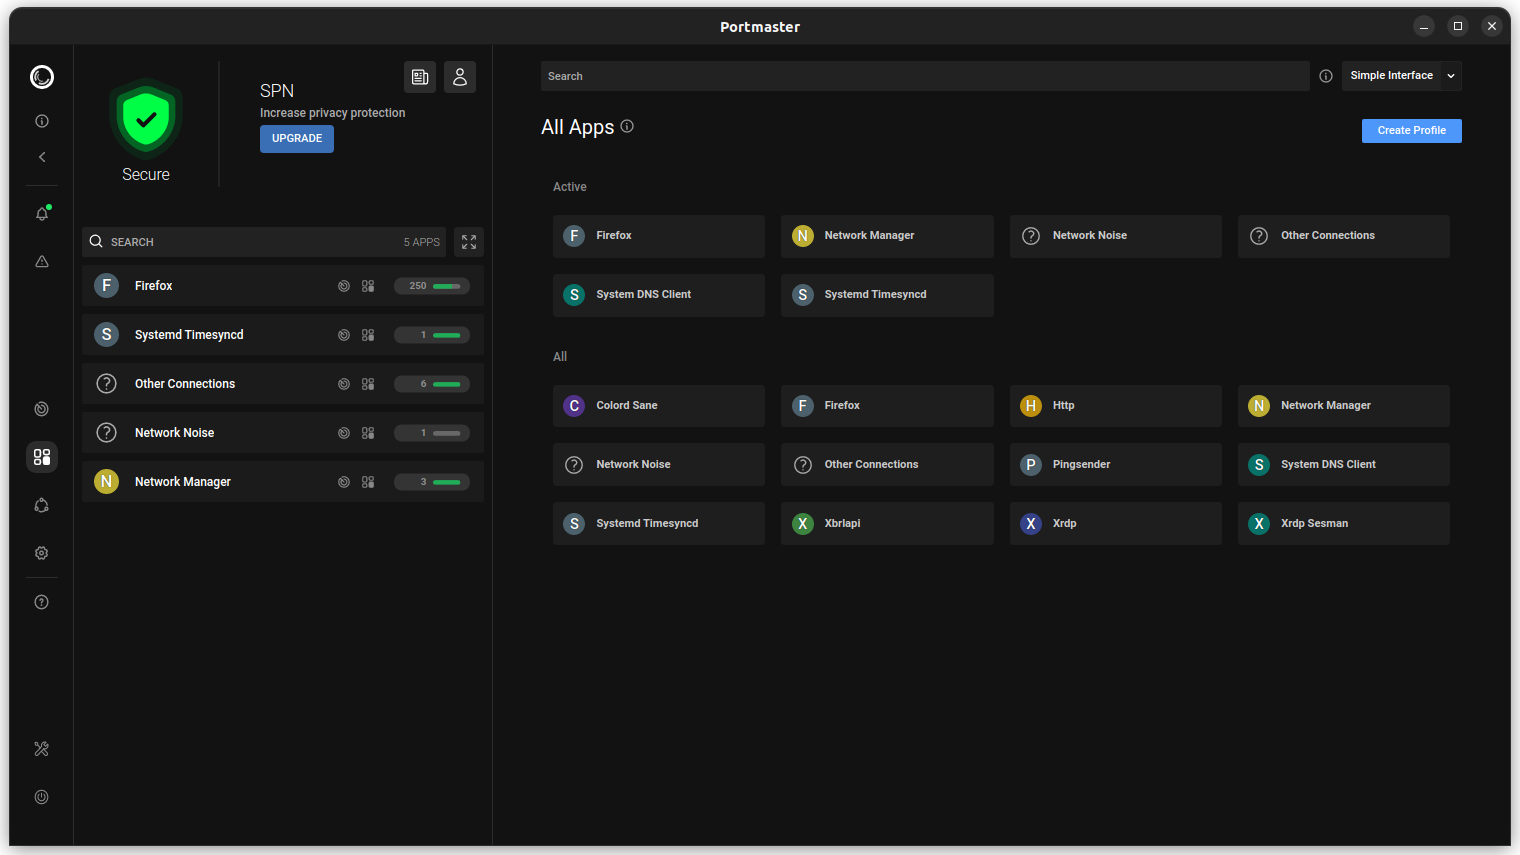Open the warning triangle sidebar icon
The width and height of the screenshot is (1520, 855).
42,262
